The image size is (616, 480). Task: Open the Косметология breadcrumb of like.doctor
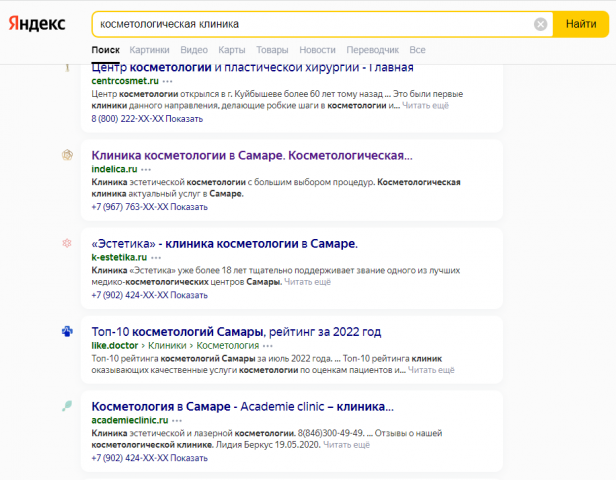(227, 346)
